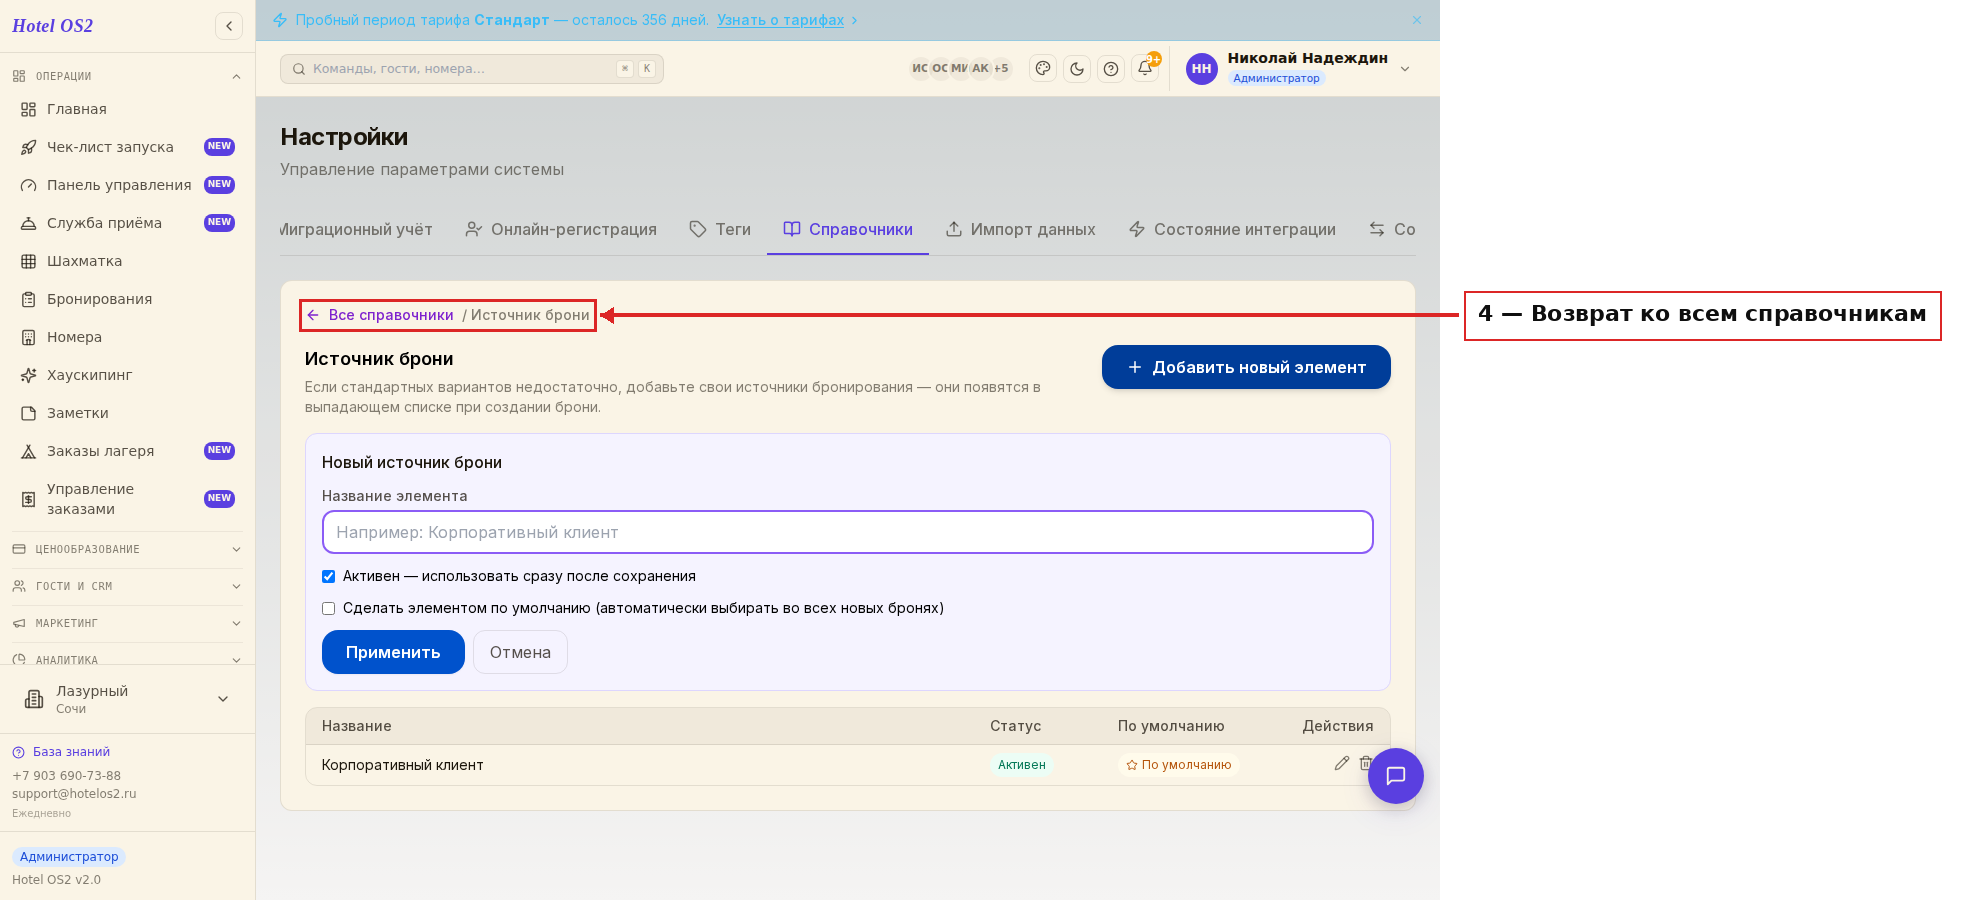Expand АНАЛИТИКА section
The height and width of the screenshot is (900, 1965).
tap(127, 659)
